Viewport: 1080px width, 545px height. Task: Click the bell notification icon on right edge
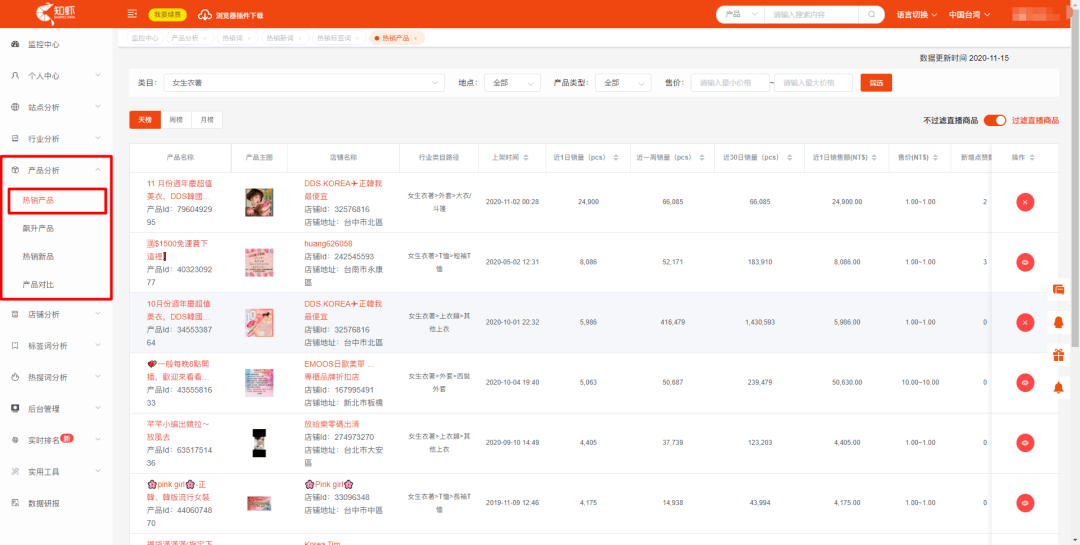tap(1058, 387)
